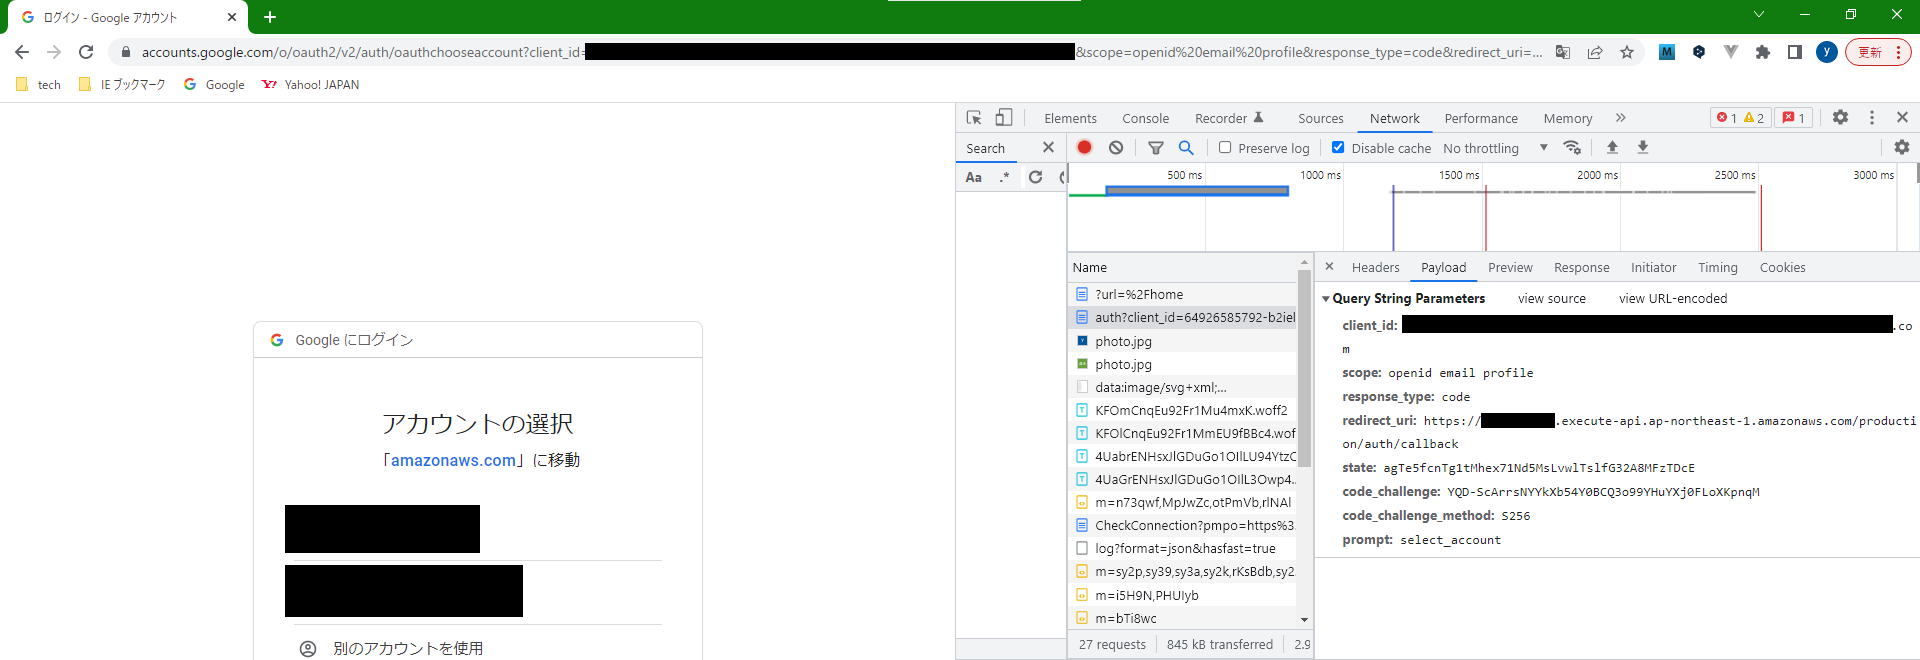Open the issues counter badge showing 1
1920x660 pixels.
1794,117
